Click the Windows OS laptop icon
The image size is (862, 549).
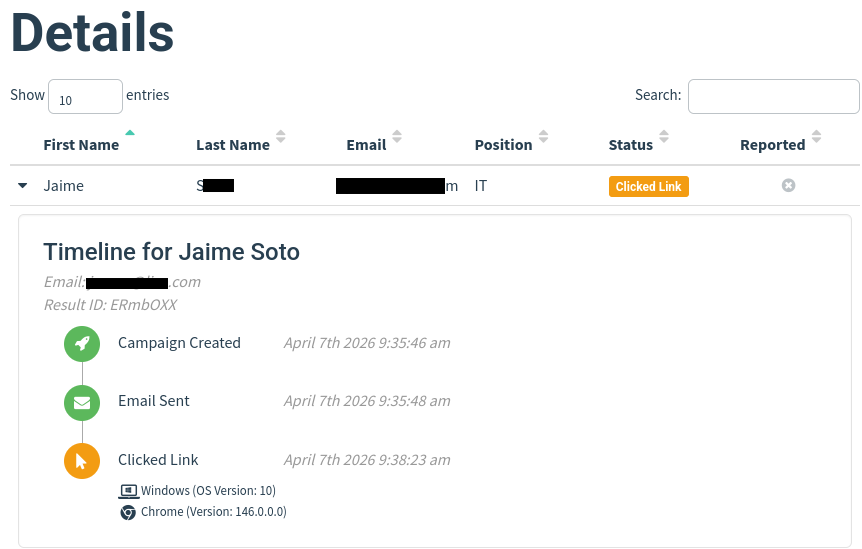[128, 491]
